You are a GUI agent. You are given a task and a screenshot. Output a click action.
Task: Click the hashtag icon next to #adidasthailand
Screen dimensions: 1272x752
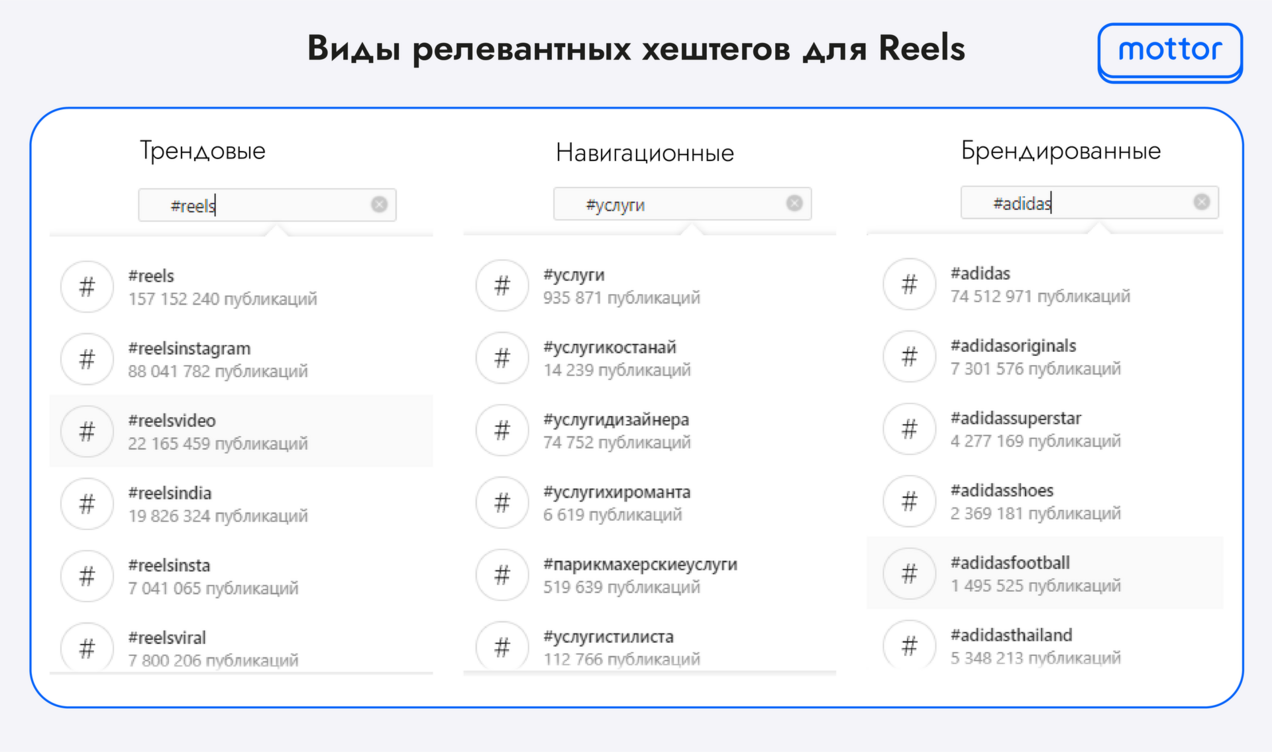909,644
